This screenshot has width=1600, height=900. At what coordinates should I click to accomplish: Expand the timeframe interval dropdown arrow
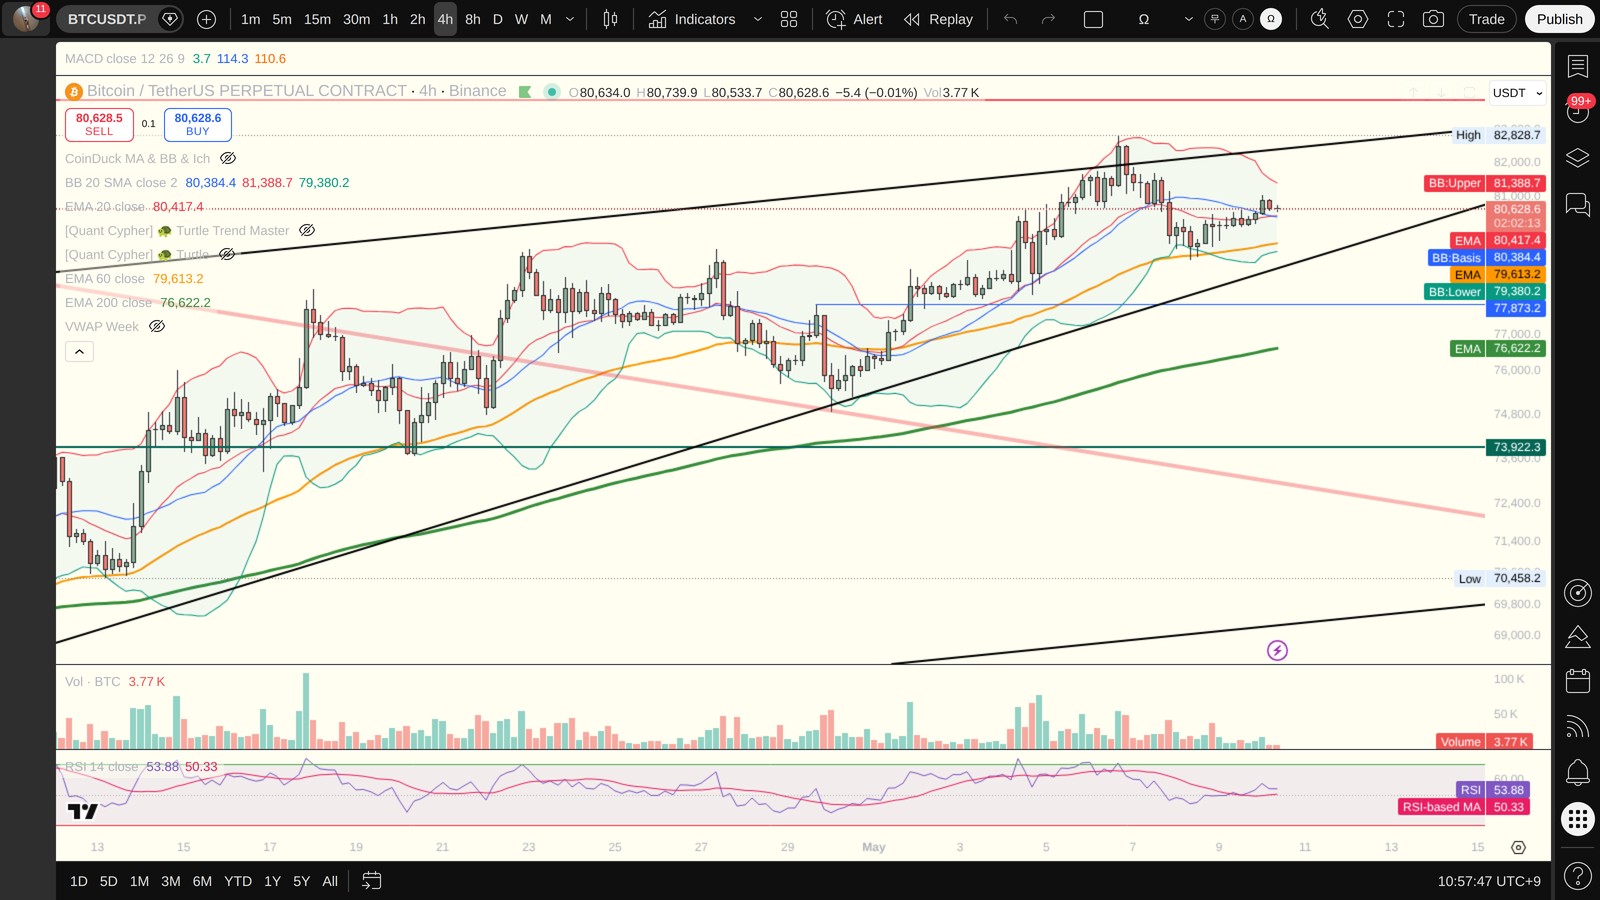[x=570, y=19]
